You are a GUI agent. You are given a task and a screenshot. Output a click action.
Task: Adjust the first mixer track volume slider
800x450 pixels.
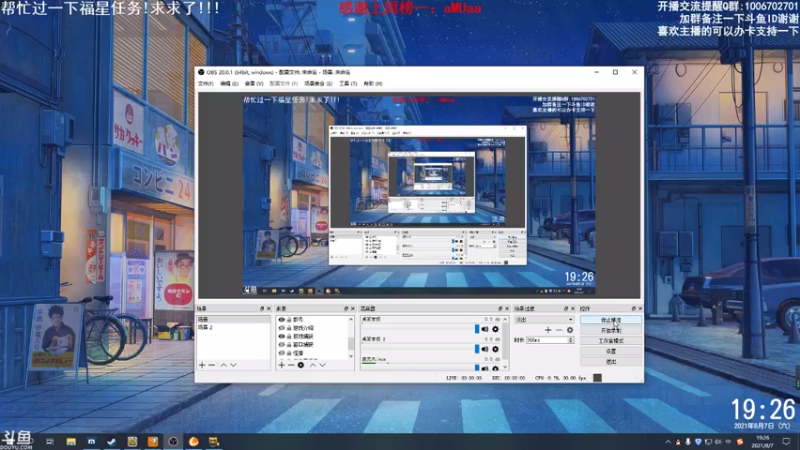point(420,330)
